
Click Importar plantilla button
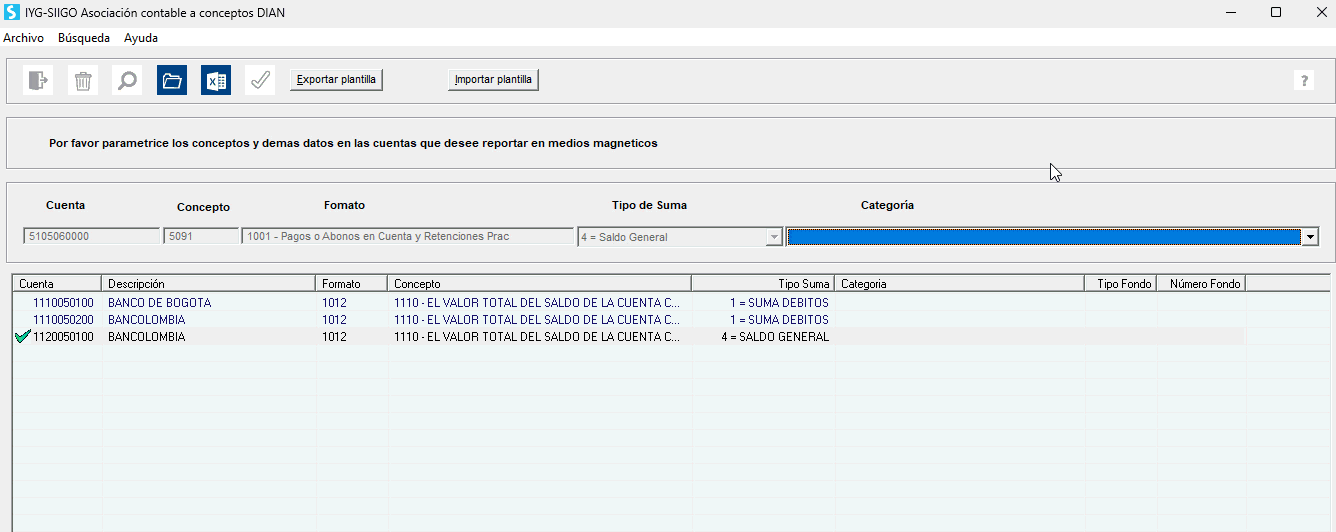(x=494, y=80)
